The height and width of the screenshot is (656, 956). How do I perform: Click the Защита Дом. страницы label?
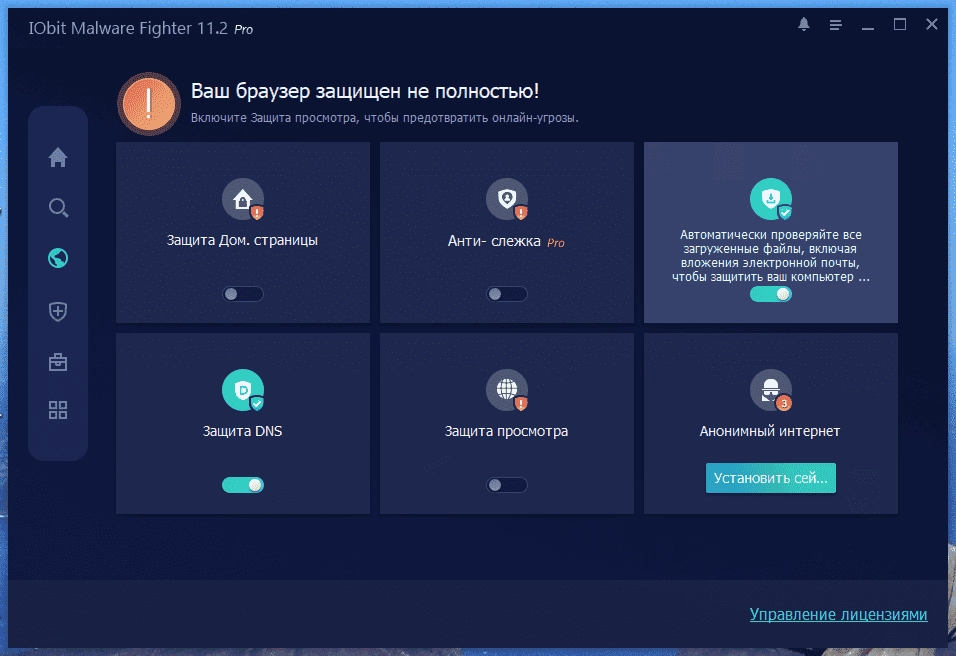coord(242,240)
